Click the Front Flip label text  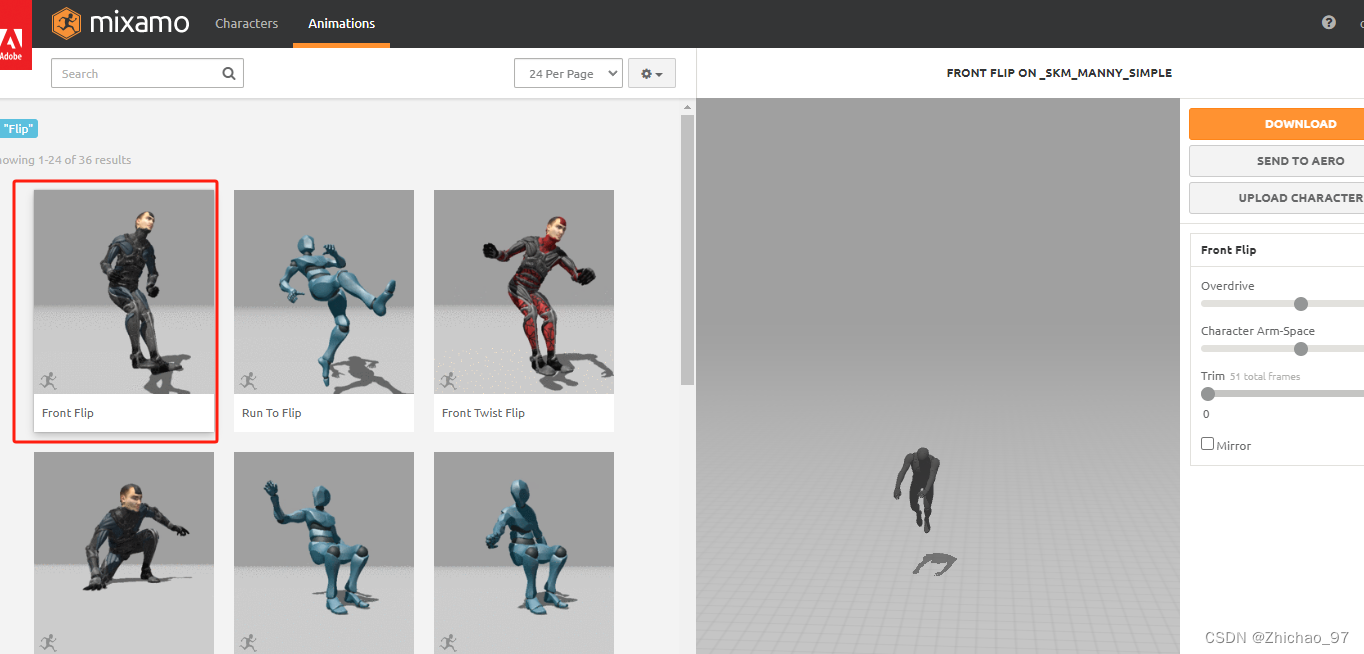[68, 413]
